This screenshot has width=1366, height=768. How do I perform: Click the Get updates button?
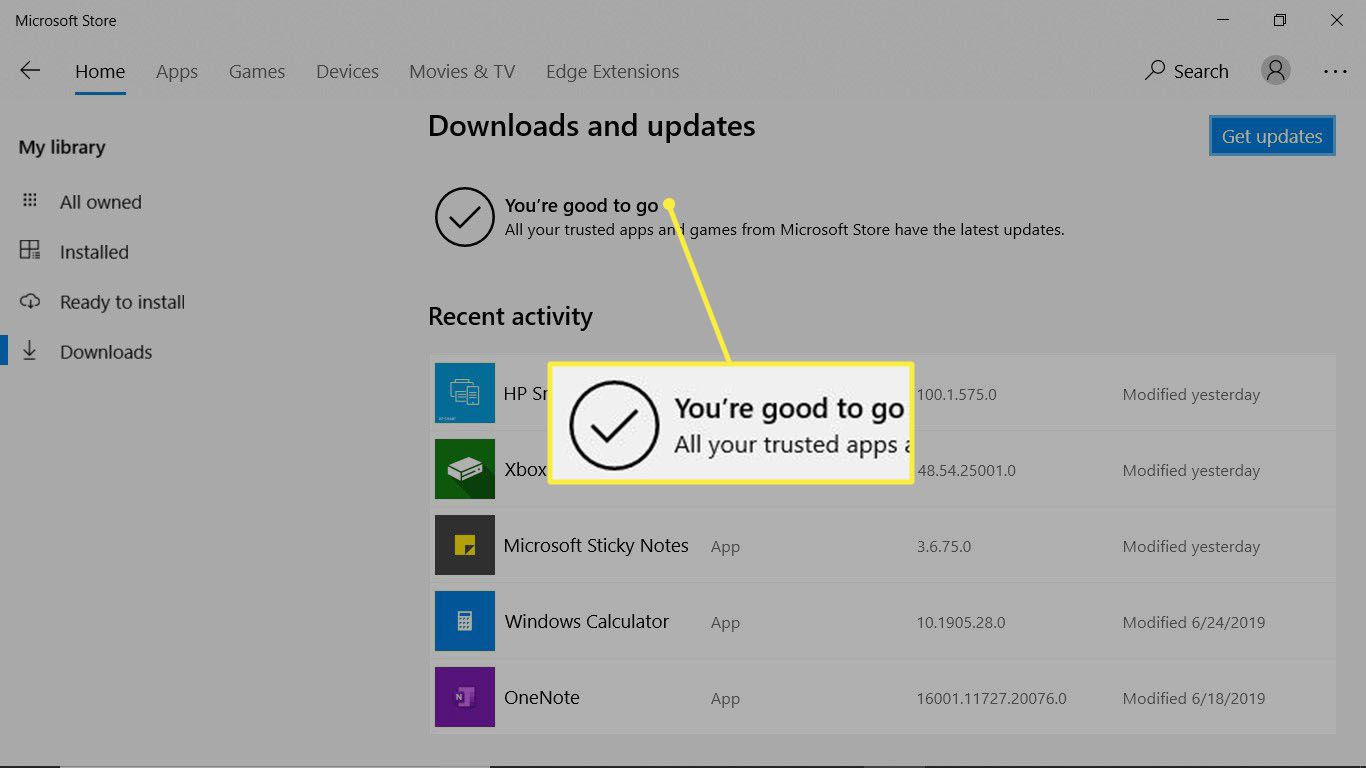point(1272,137)
